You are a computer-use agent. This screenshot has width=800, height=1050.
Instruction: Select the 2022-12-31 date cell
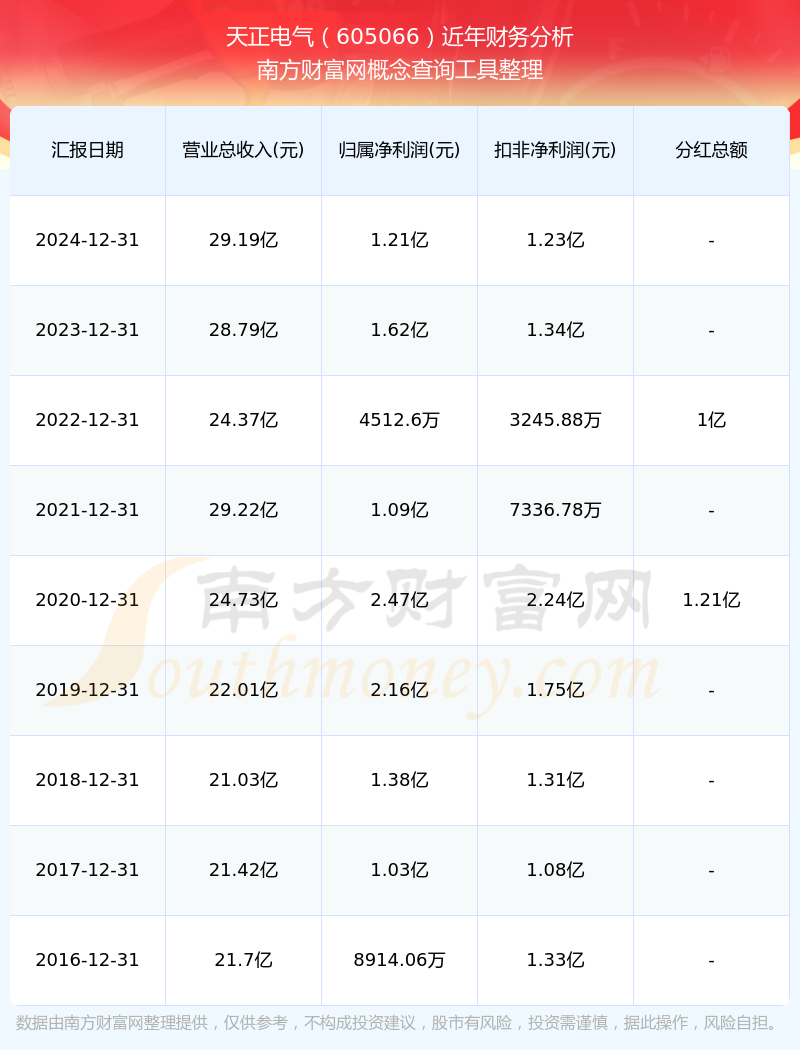[88, 421]
